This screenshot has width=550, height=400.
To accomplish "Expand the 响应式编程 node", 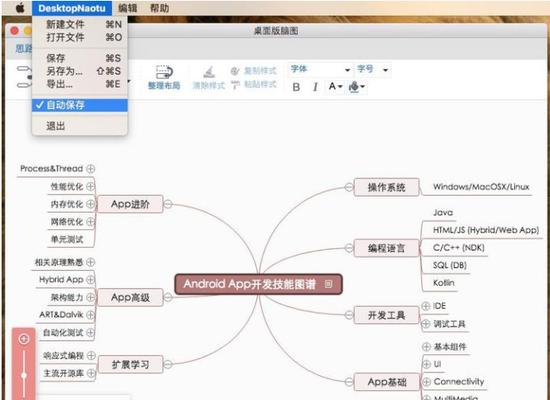I will (91, 355).
